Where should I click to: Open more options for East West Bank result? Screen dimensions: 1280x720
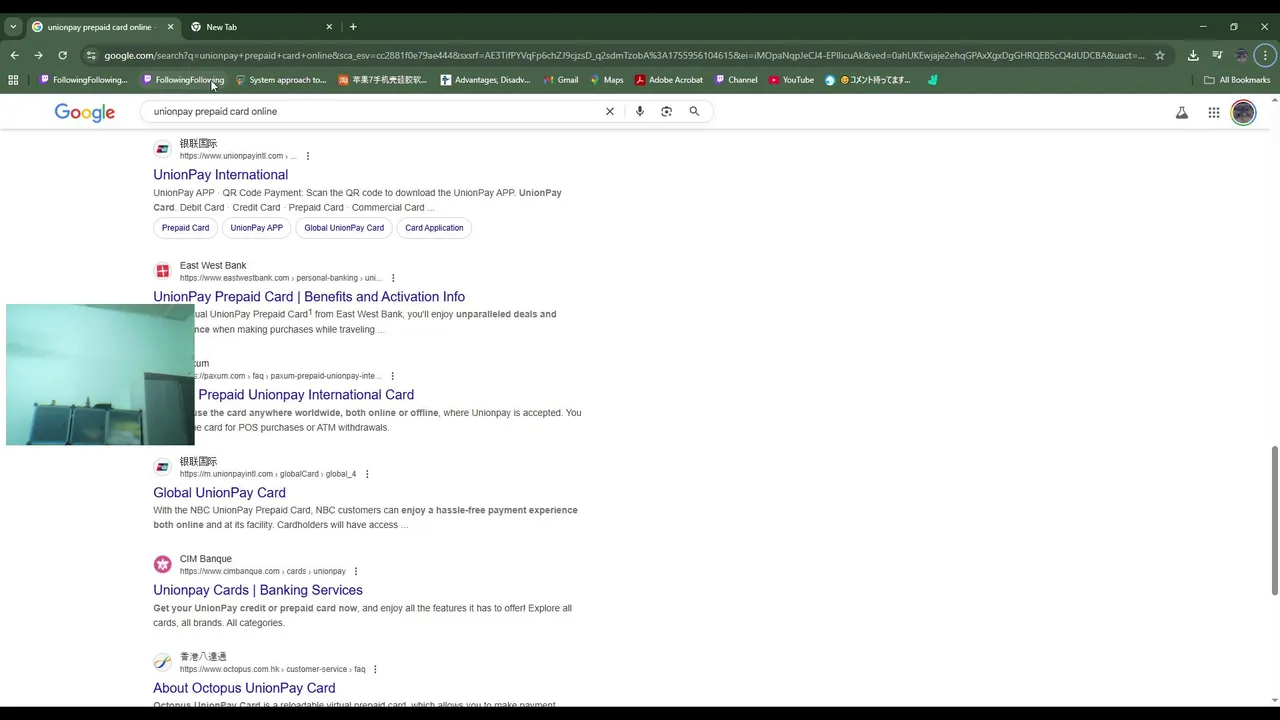pyautogui.click(x=393, y=278)
